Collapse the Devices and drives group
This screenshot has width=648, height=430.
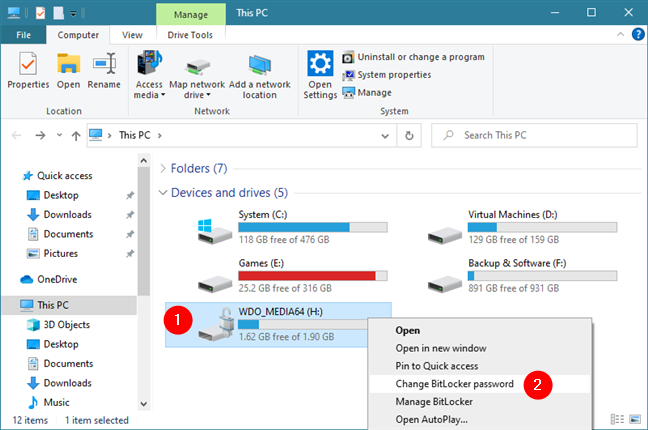coord(163,193)
